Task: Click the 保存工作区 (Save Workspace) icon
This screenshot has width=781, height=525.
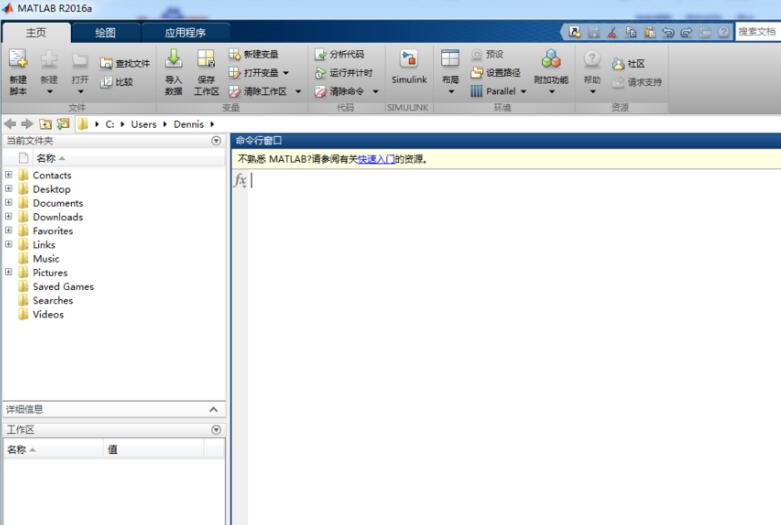Action: tap(206, 59)
